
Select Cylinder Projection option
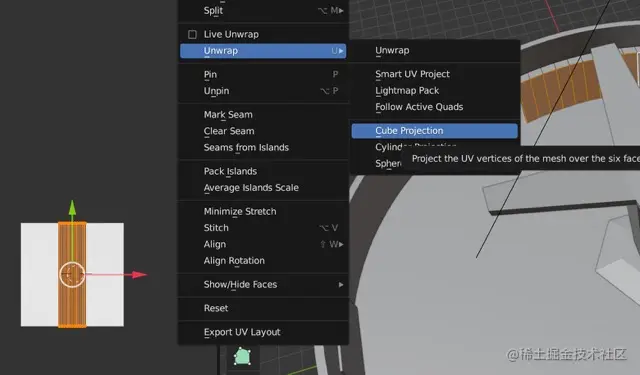coord(389,146)
